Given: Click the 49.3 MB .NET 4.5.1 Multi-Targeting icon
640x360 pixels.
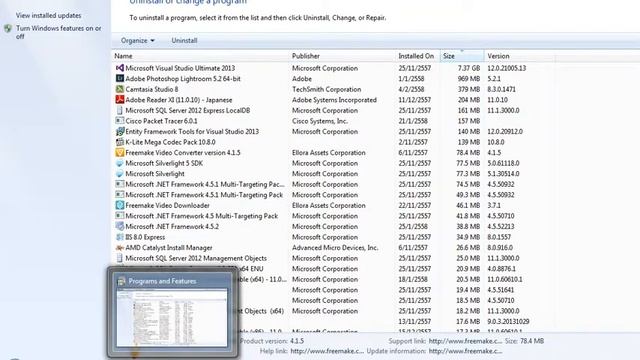Looking at the screenshot, I should (x=120, y=195).
